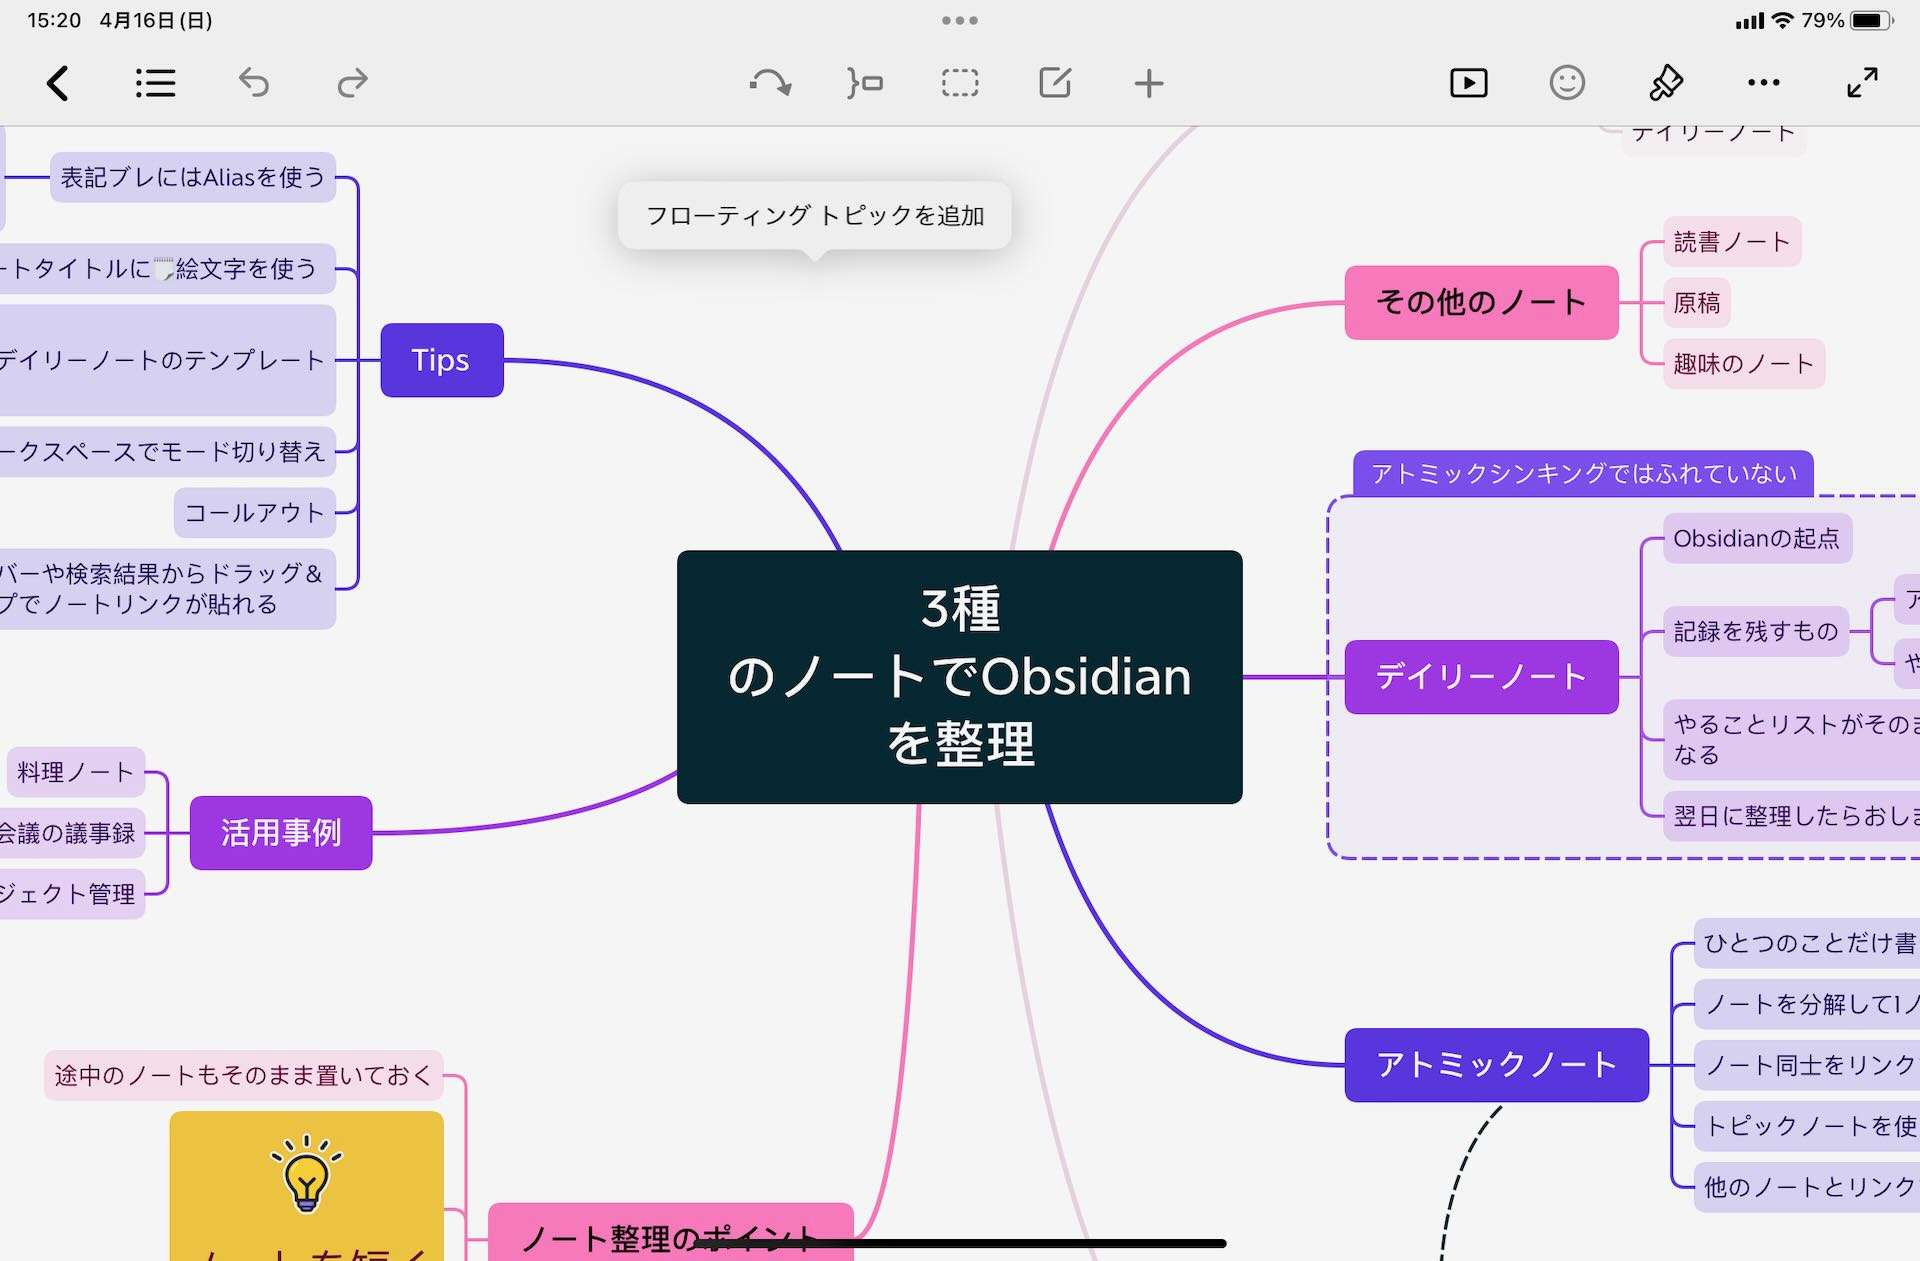
Task: Select the 読書ノート subtopic
Action: [1732, 241]
